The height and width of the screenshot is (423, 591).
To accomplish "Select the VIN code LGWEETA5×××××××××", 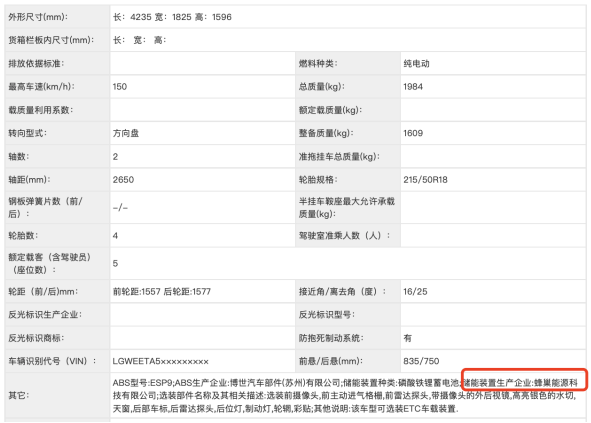I will coord(161,361).
